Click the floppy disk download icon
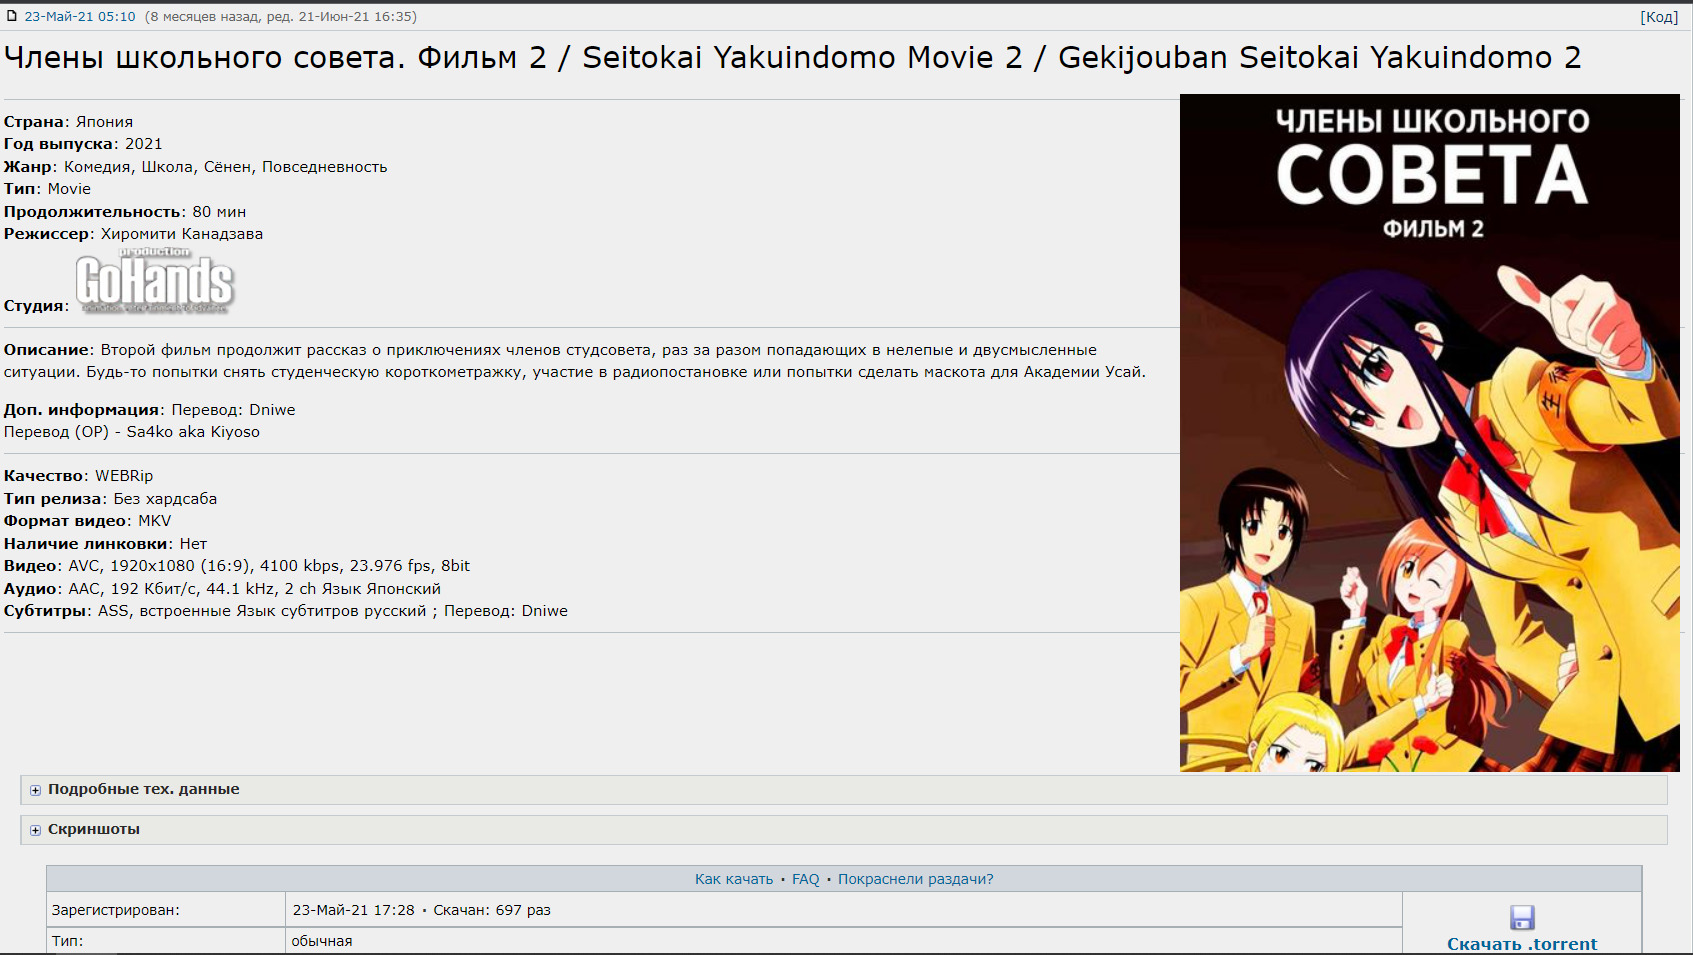Viewport: 1693px width, 955px height. point(1522,917)
